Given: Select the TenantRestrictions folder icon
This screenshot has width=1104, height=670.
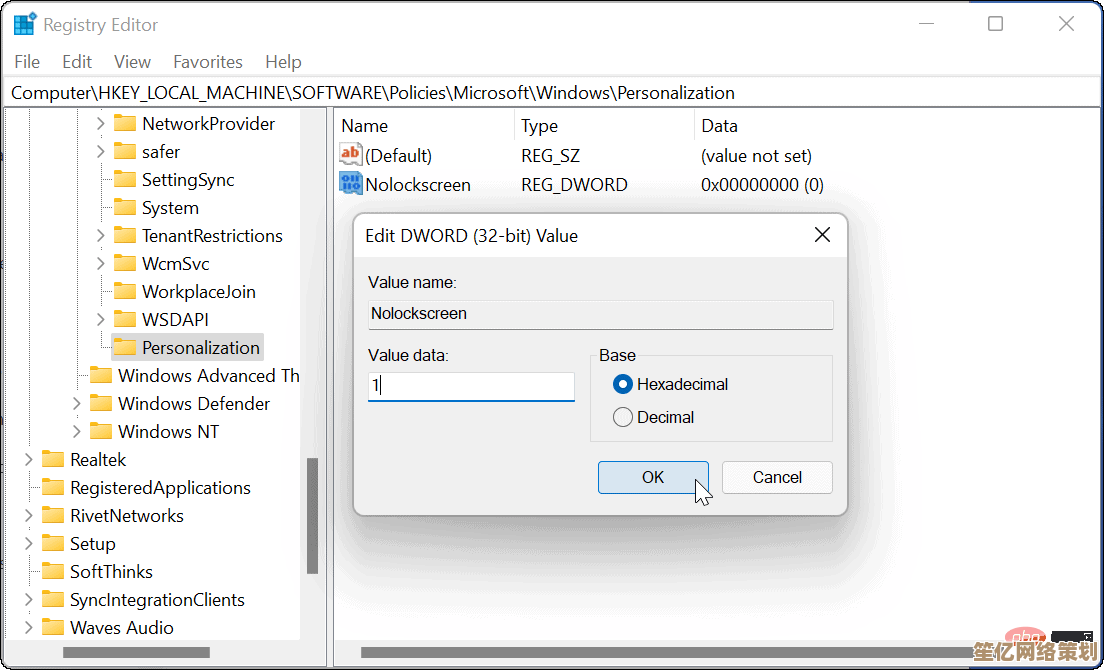Looking at the screenshot, I should (x=125, y=236).
